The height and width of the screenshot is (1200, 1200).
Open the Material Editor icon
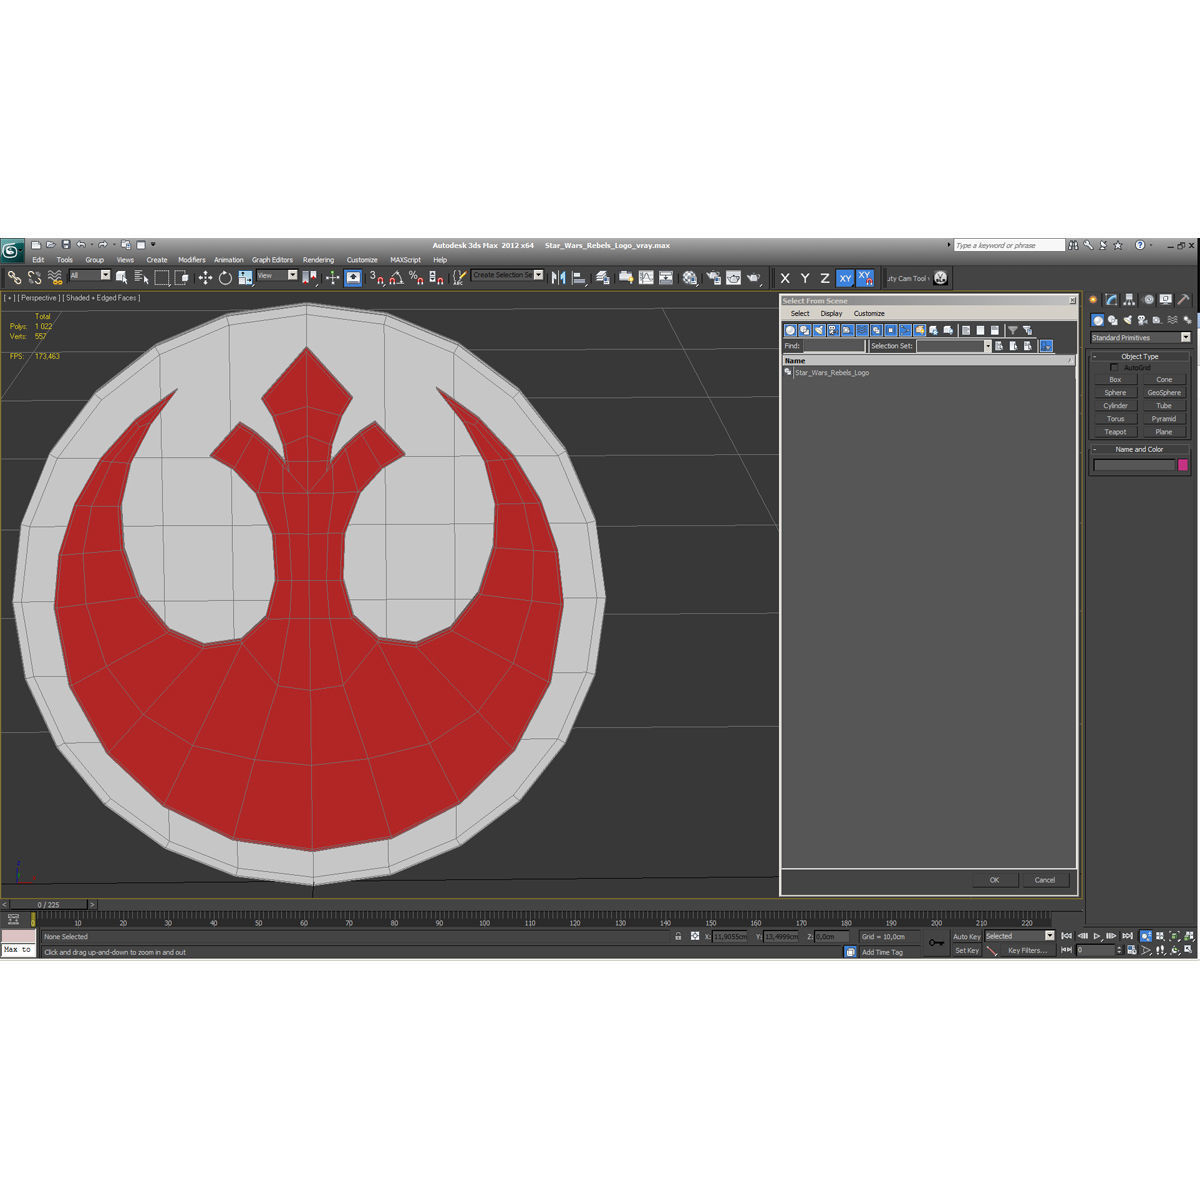coord(689,278)
